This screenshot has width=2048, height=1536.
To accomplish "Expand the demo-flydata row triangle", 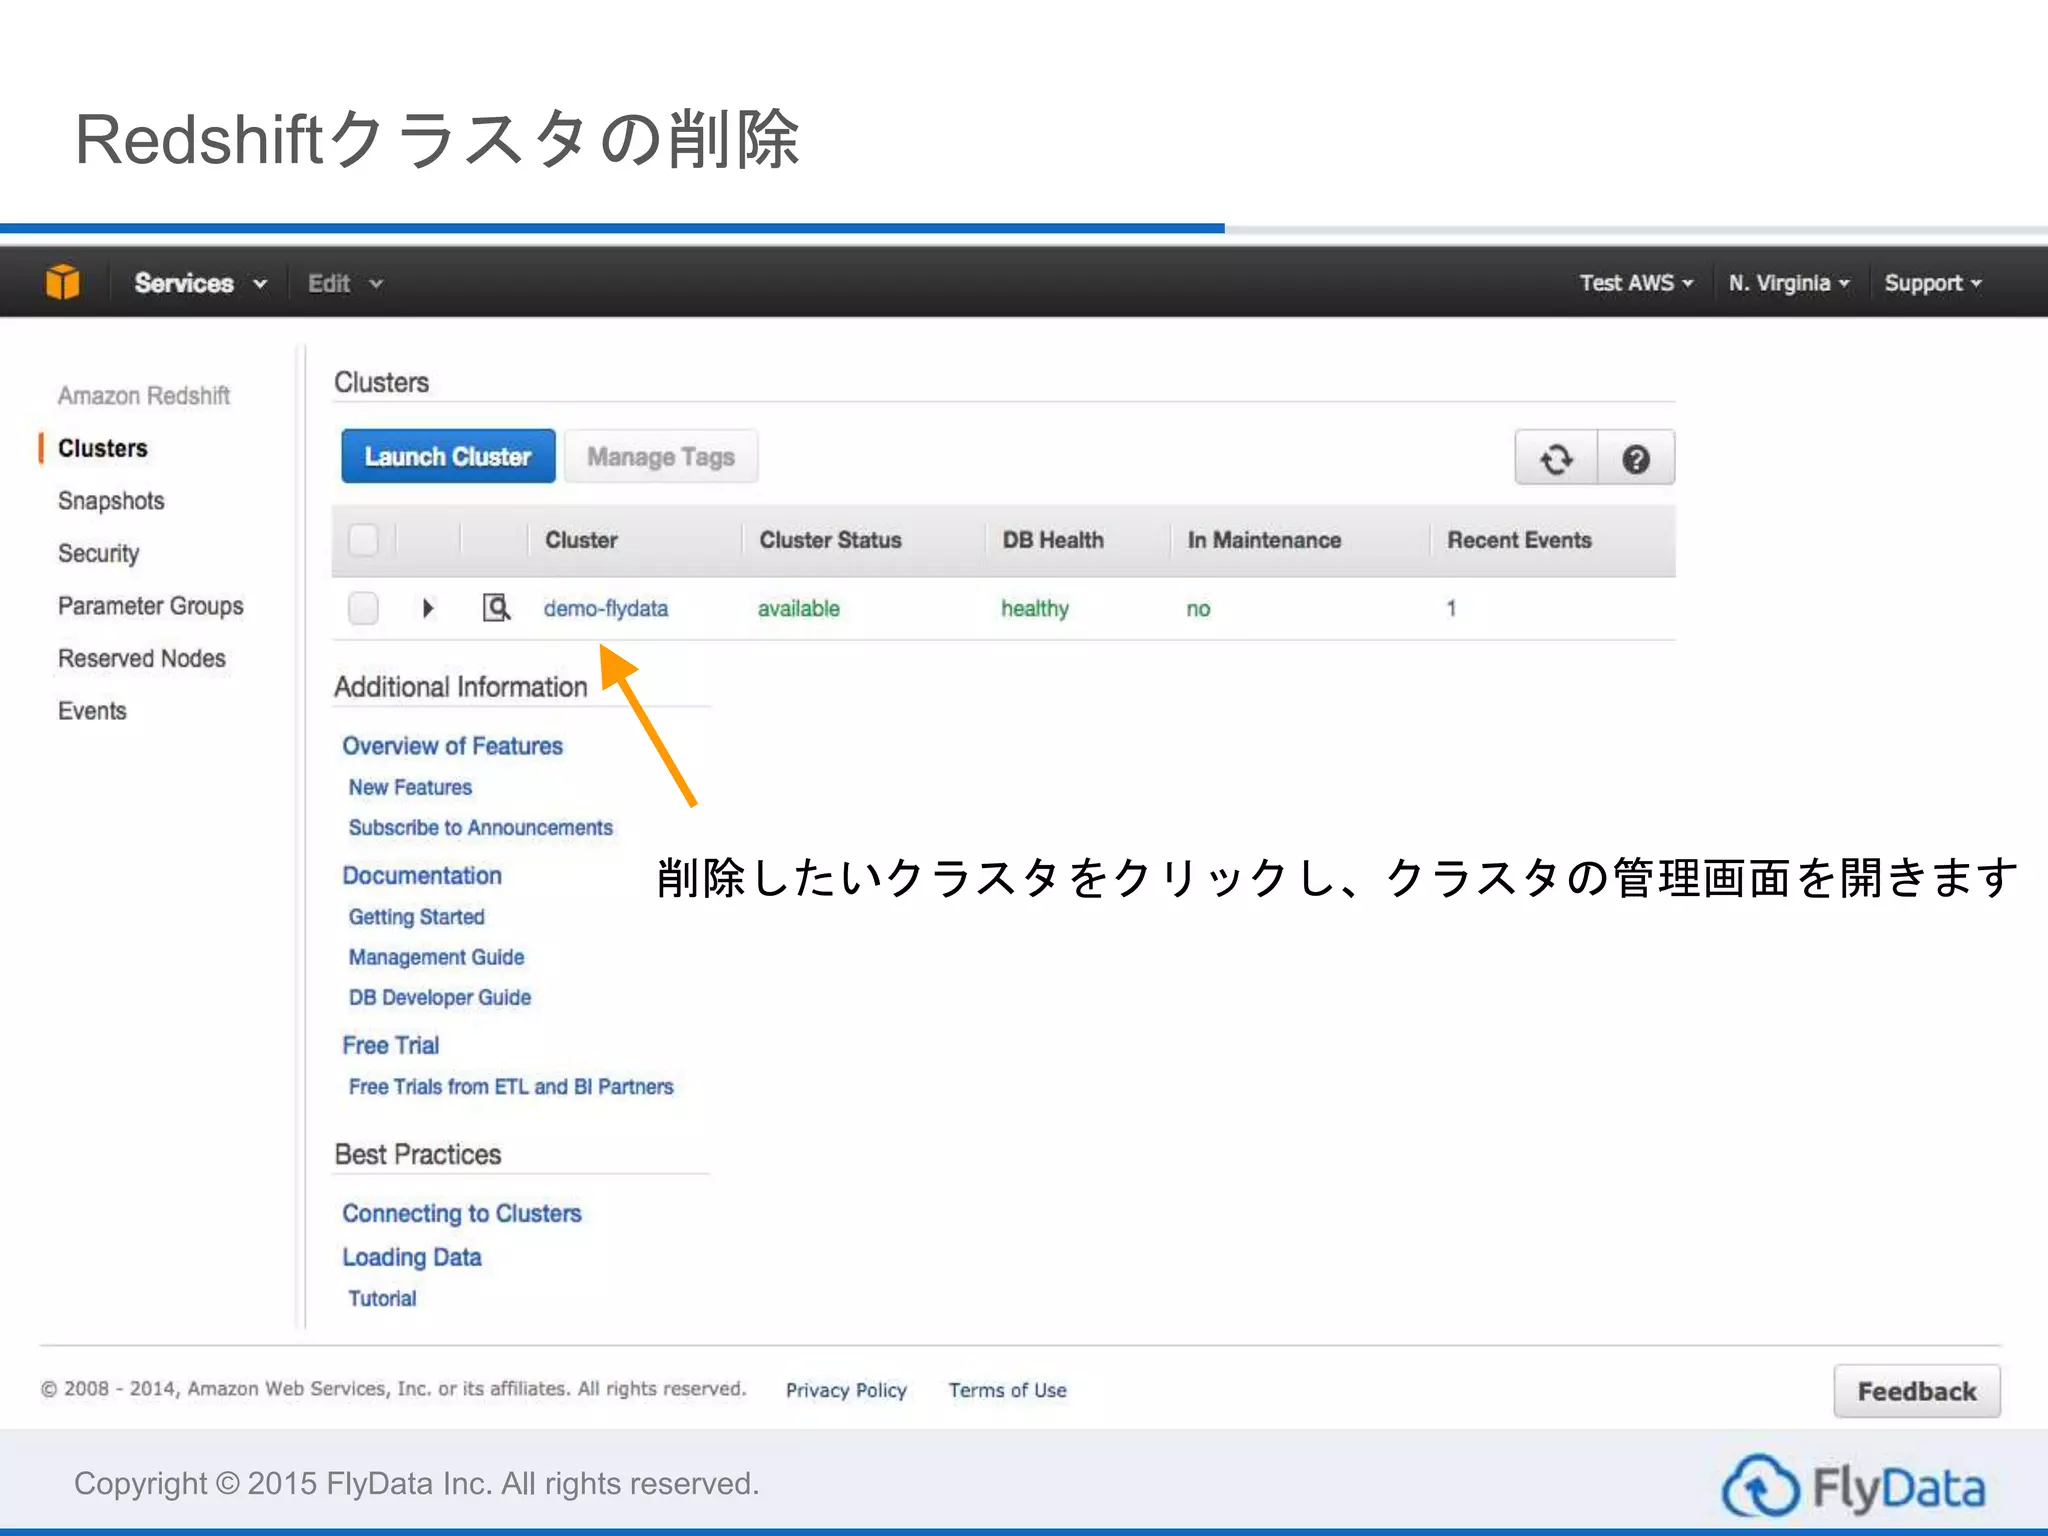I will (428, 608).
